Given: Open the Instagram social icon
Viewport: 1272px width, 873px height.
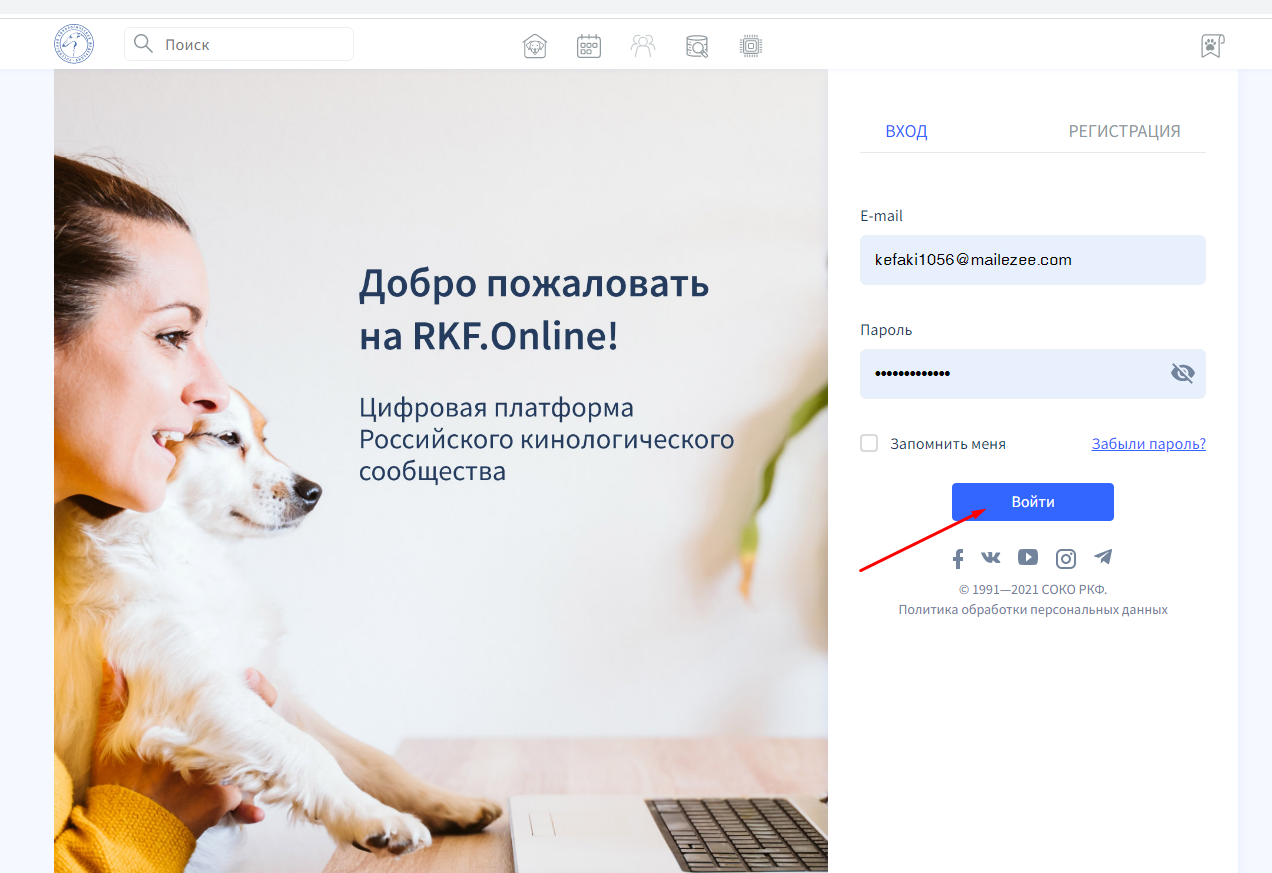Looking at the screenshot, I should [x=1066, y=559].
